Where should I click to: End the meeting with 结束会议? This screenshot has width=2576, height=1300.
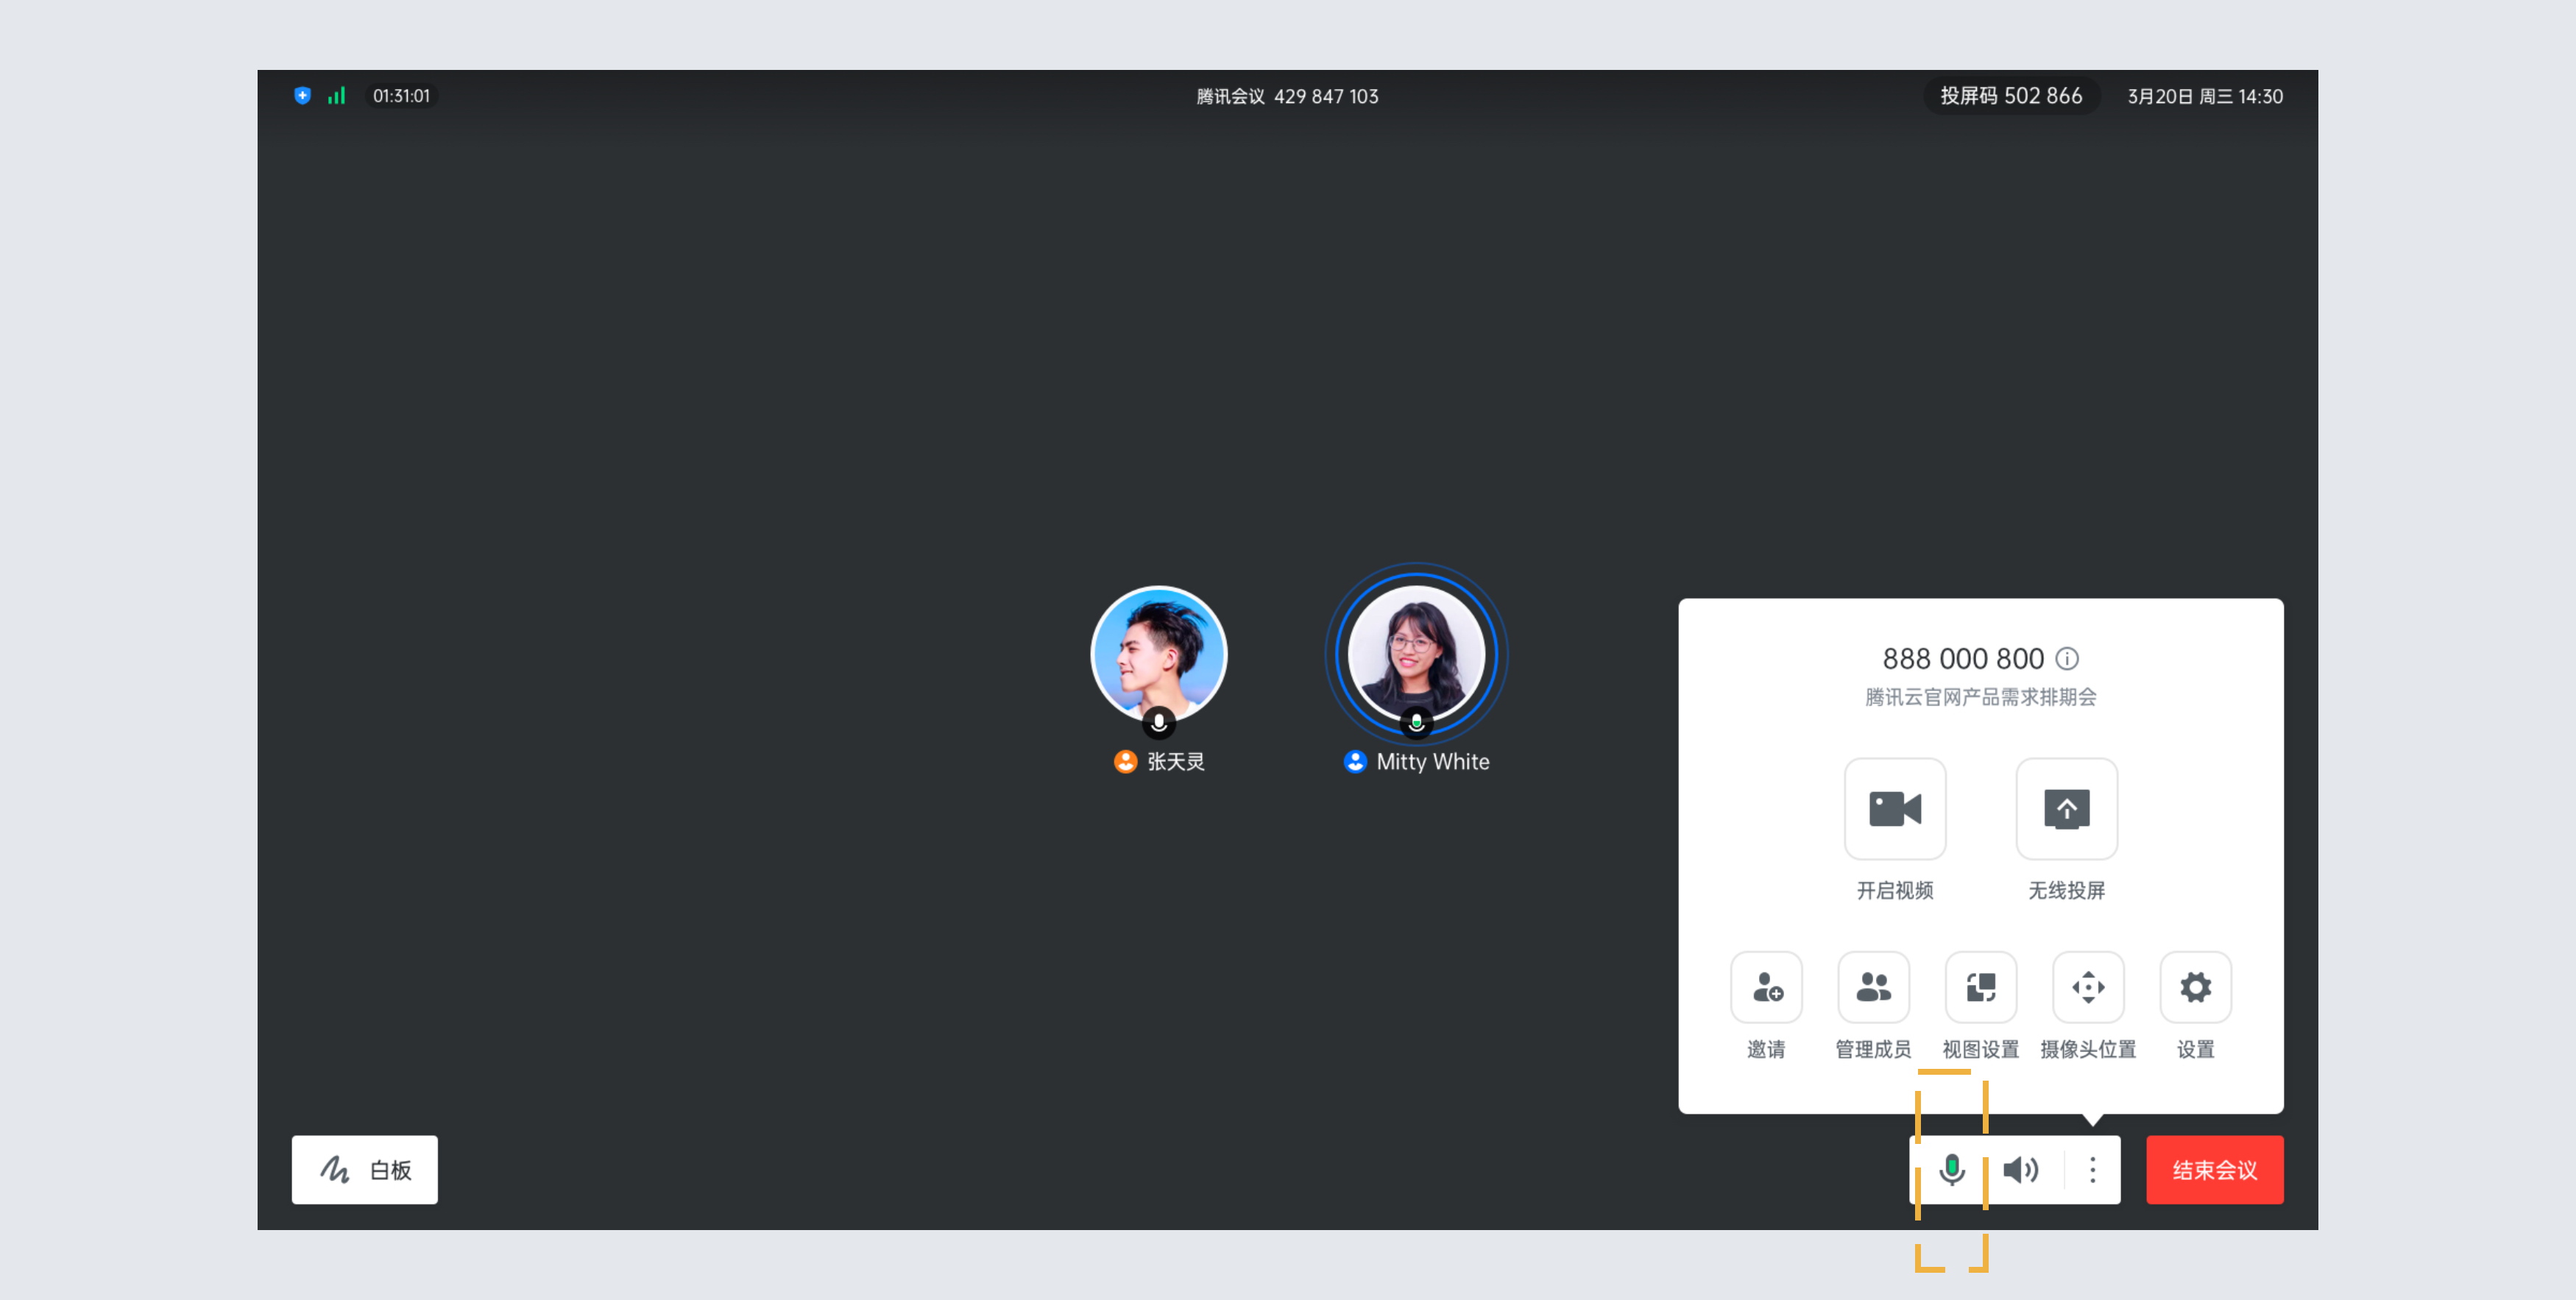pos(2214,1169)
